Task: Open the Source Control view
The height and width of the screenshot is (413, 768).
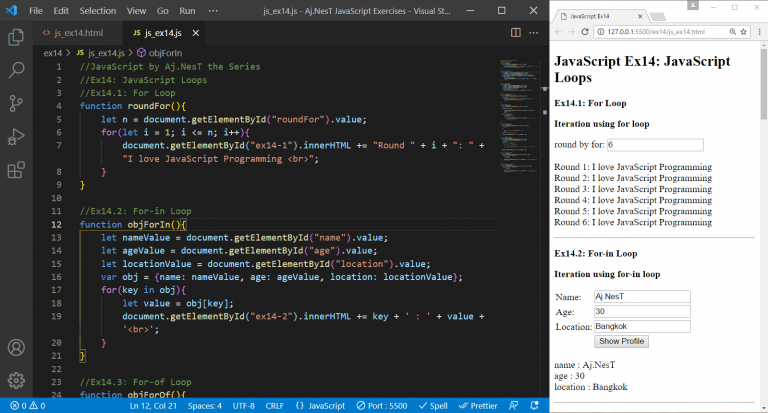Action: click(16, 103)
